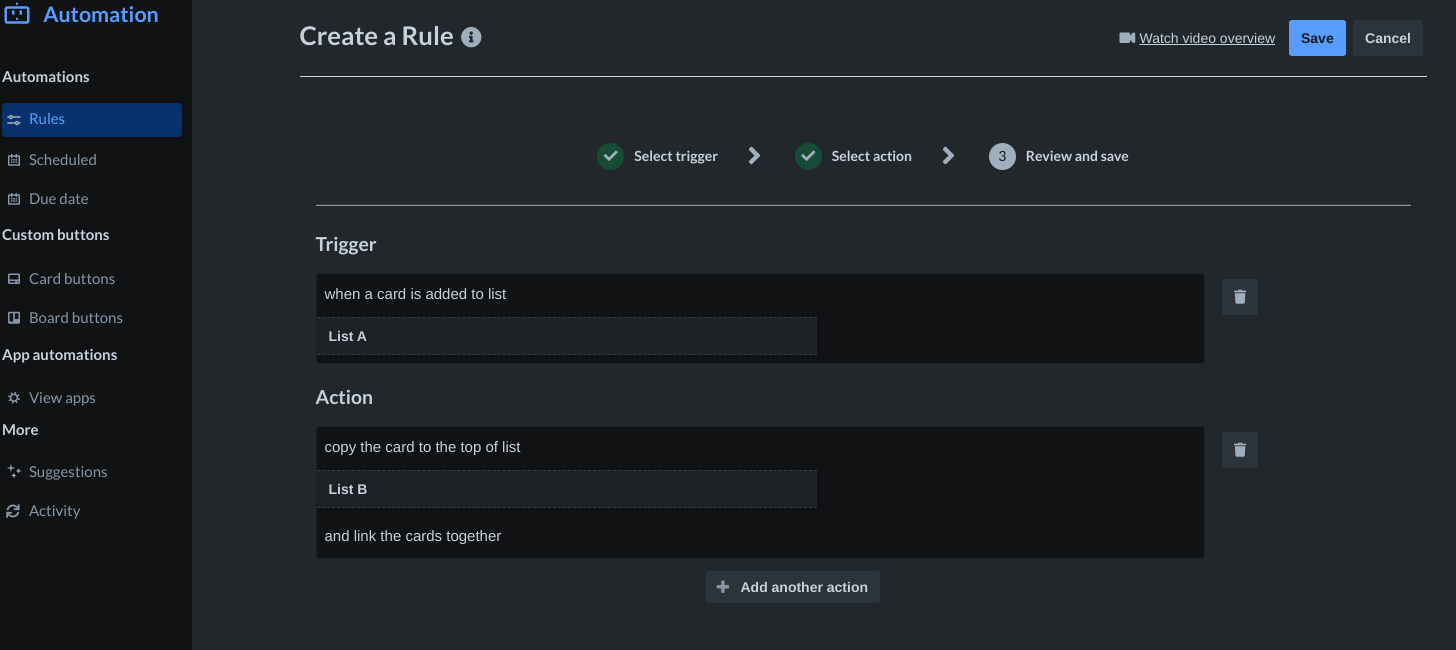Delete the trigger using its trash icon

[1240, 297]
